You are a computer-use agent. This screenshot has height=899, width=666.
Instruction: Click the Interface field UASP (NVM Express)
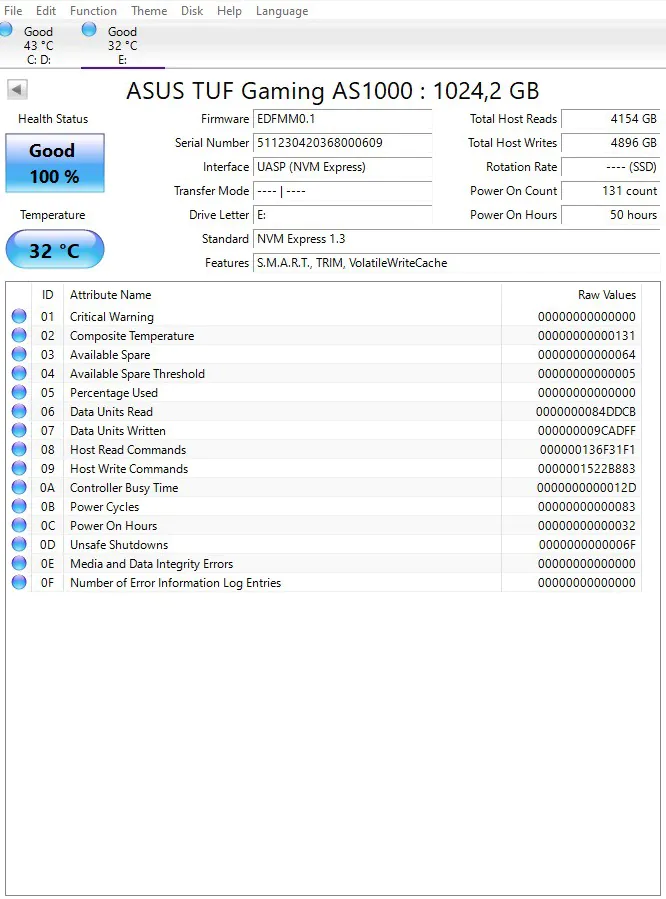tap(342, 167)
